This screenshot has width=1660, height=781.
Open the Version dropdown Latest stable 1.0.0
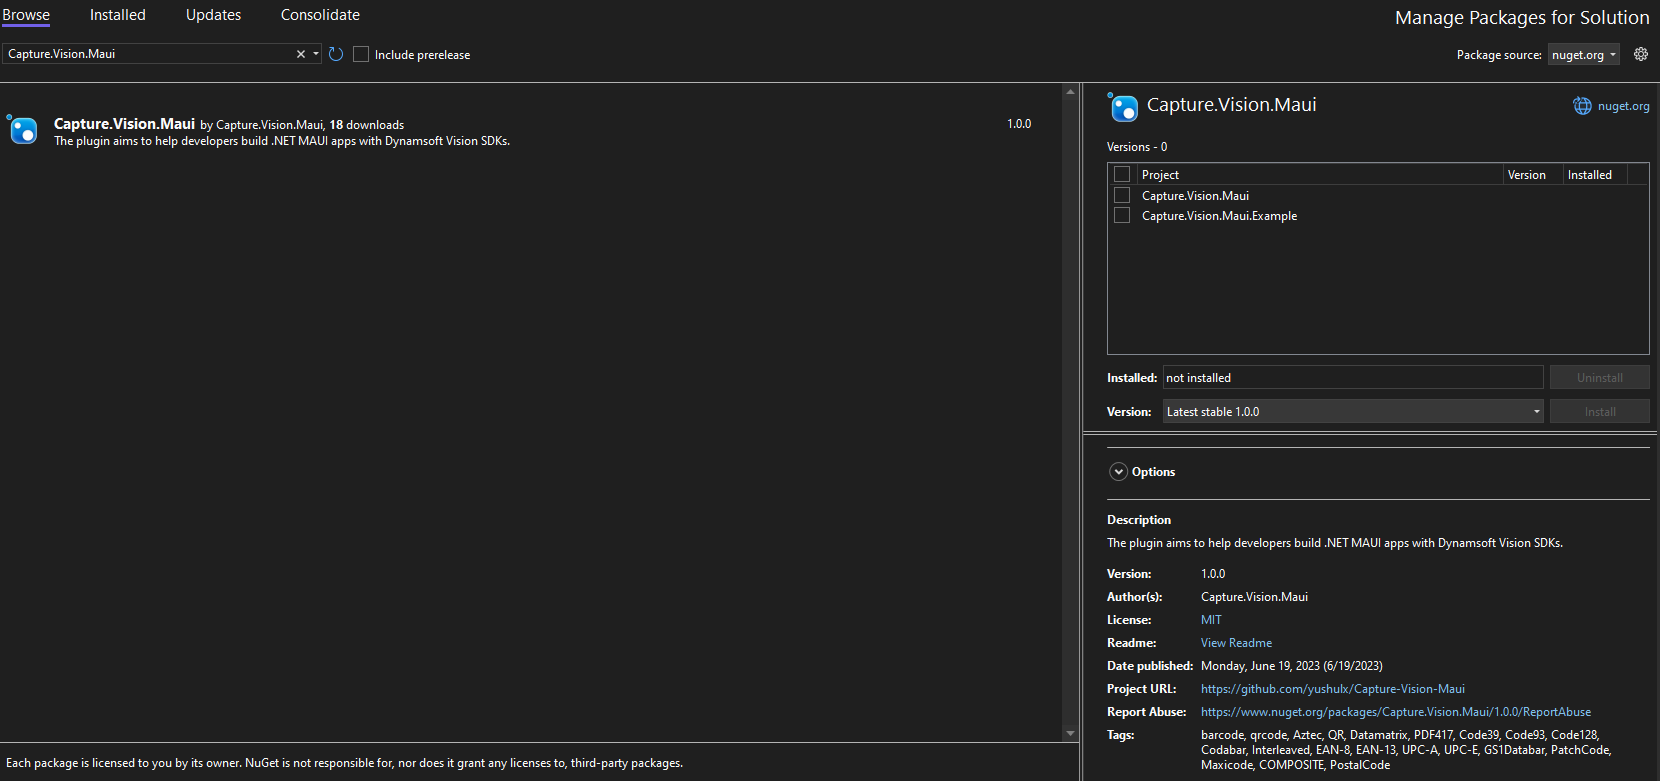(1352, 411)
